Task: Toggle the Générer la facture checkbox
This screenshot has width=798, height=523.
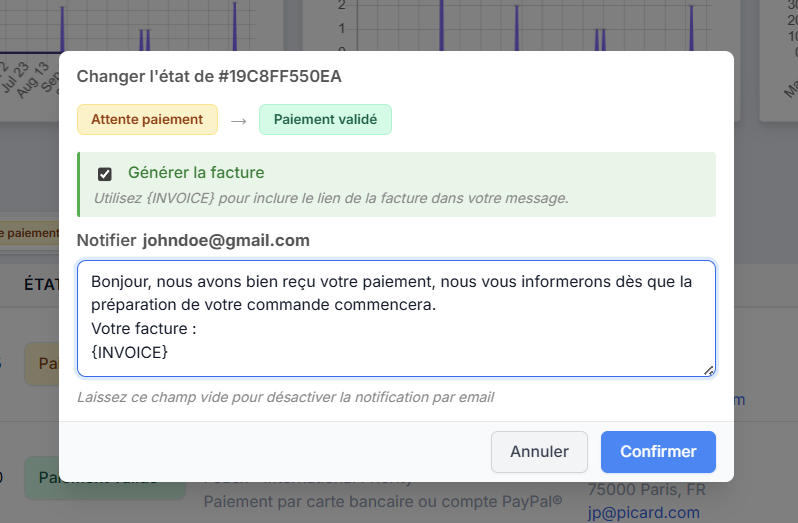Action: pos(105,173)
